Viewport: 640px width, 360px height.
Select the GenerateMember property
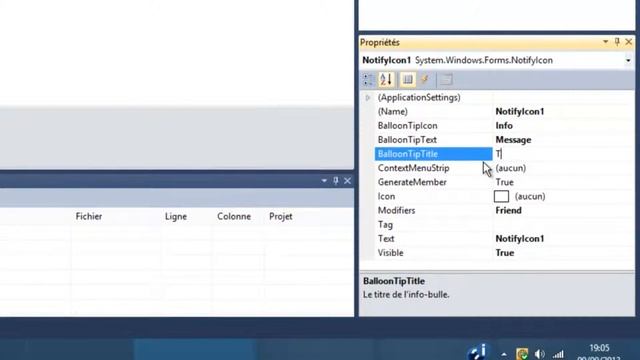tap(433, 182)
